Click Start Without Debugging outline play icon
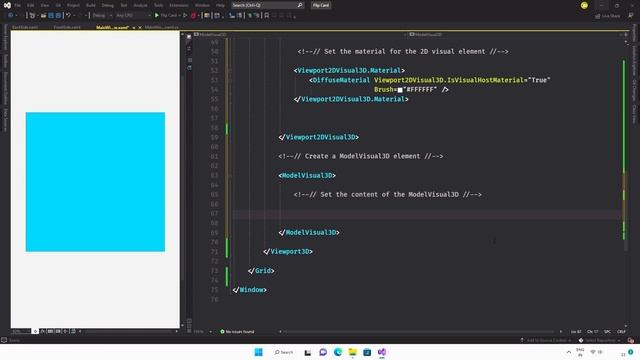The width and height of the screenshot is (640, 360). [185, 16]
